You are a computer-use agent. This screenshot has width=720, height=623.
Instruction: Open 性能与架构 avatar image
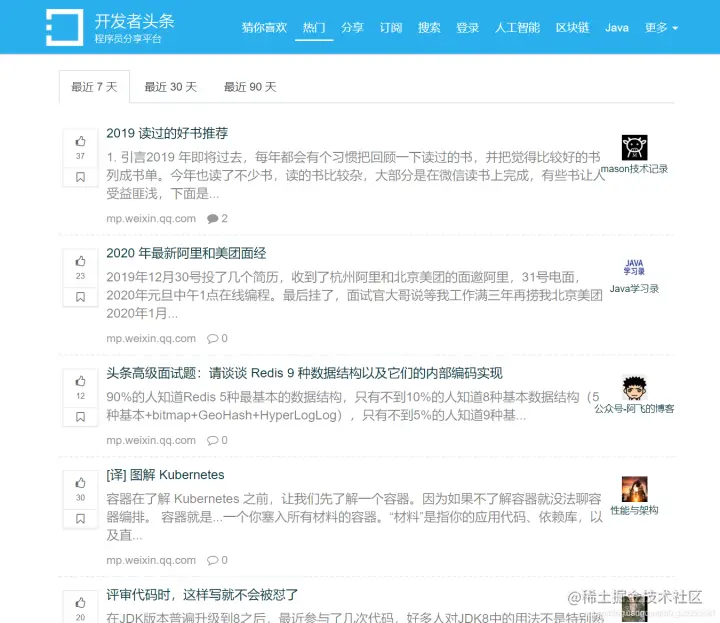click(635, 489)
